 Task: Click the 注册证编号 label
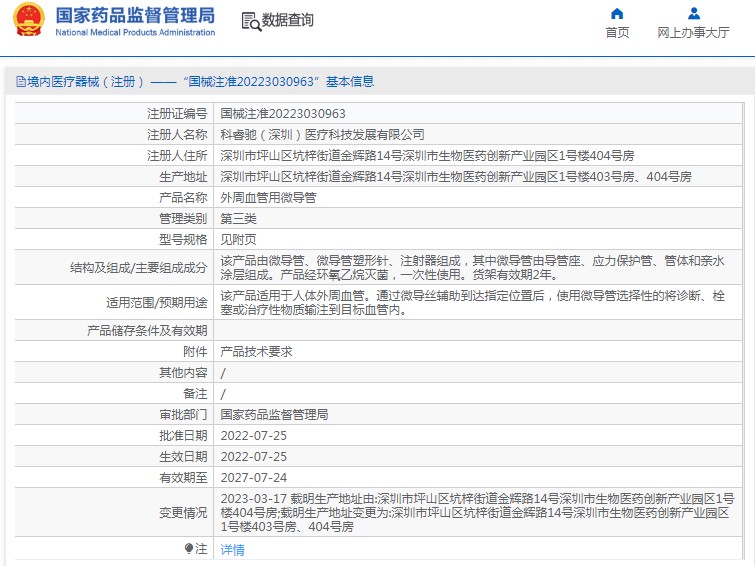(x=177, y=114)
